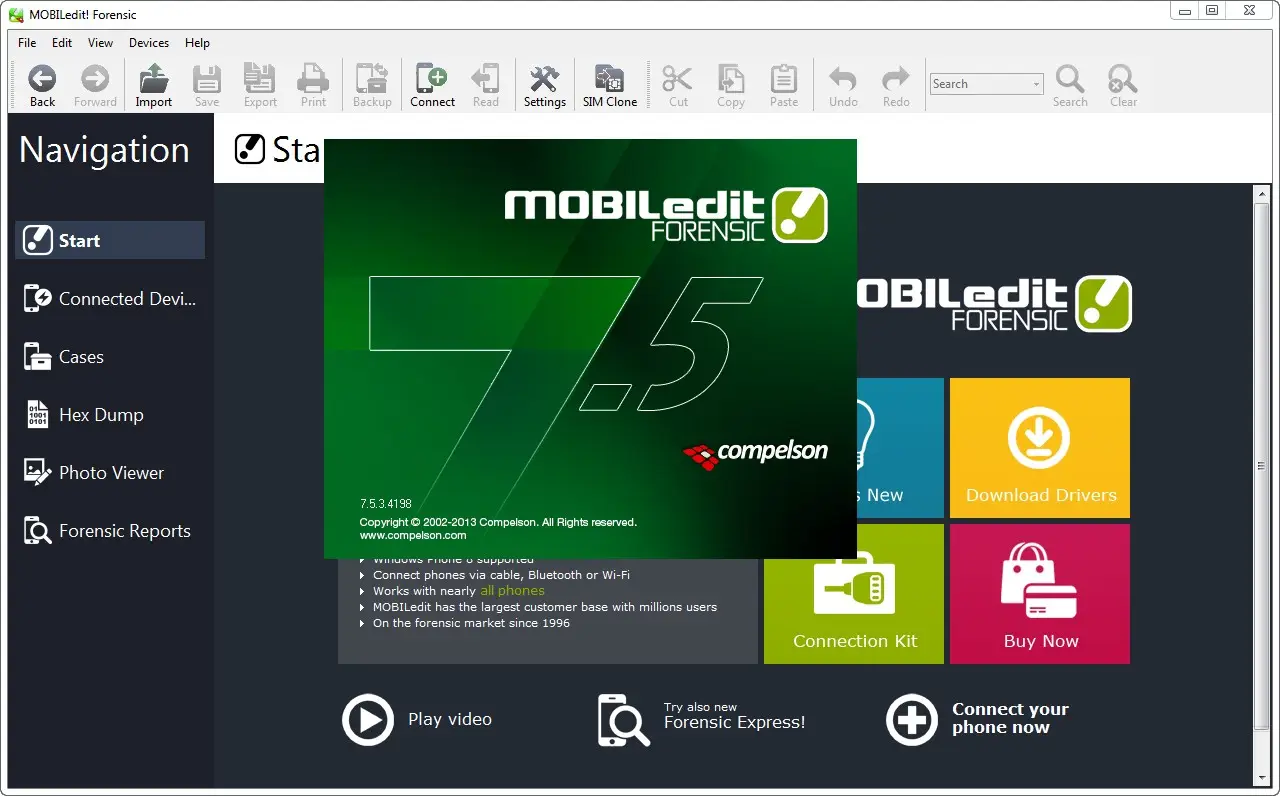This screenshot has height=796, width=1280.
Task: Click Connect your phone now
Action: point(978,719)
